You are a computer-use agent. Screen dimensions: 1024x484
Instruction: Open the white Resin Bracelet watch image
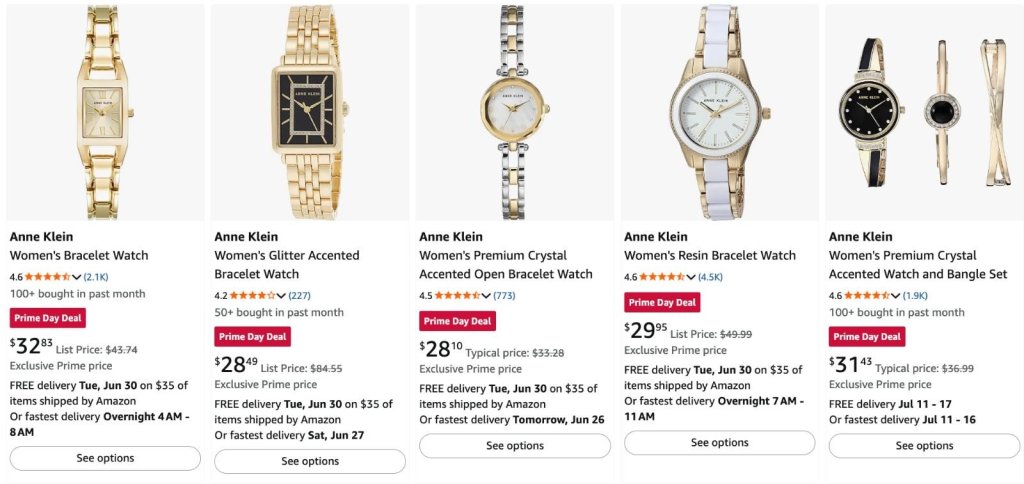click(720, 112)
